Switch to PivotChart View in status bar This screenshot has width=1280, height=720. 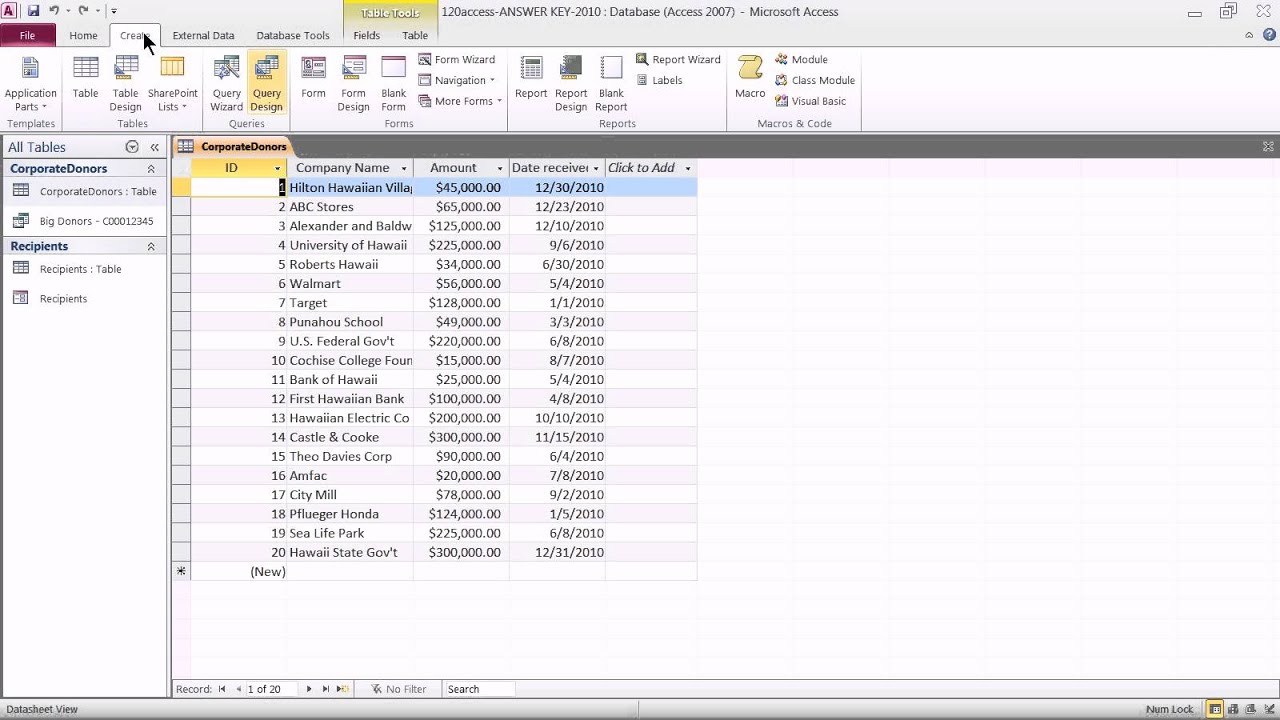1251,709
